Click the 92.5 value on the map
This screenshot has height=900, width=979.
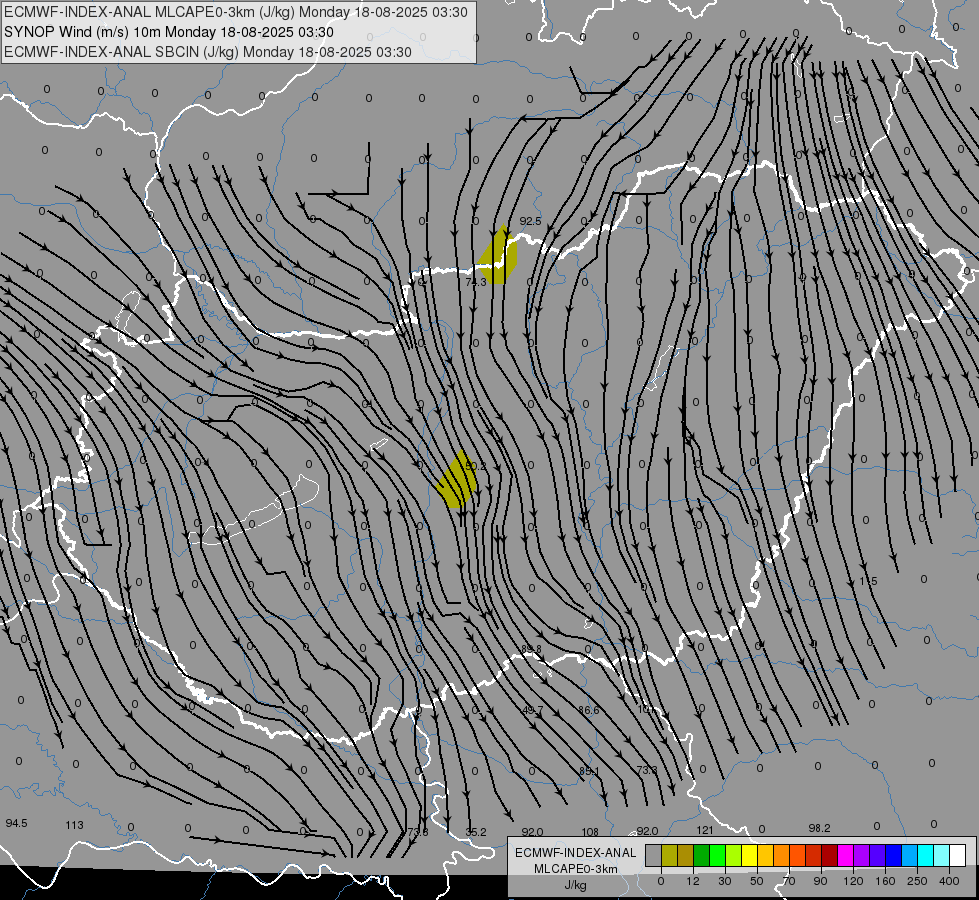pyautogui.click(x=530, y=221)
